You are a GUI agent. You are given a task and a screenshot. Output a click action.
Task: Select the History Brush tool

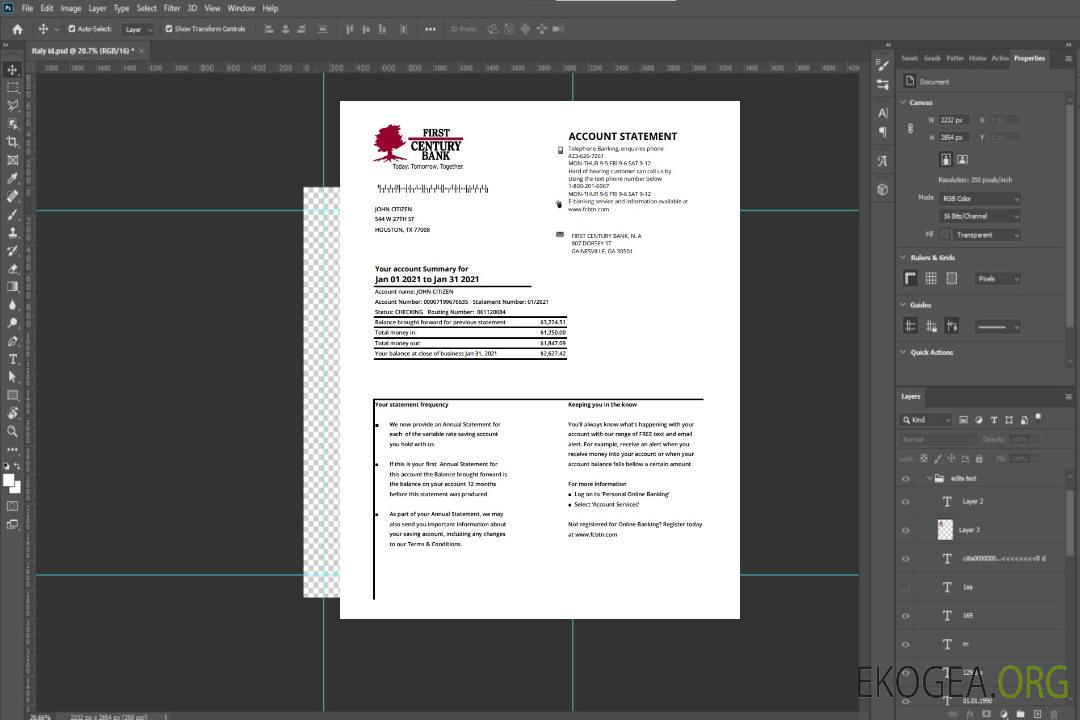12,251
